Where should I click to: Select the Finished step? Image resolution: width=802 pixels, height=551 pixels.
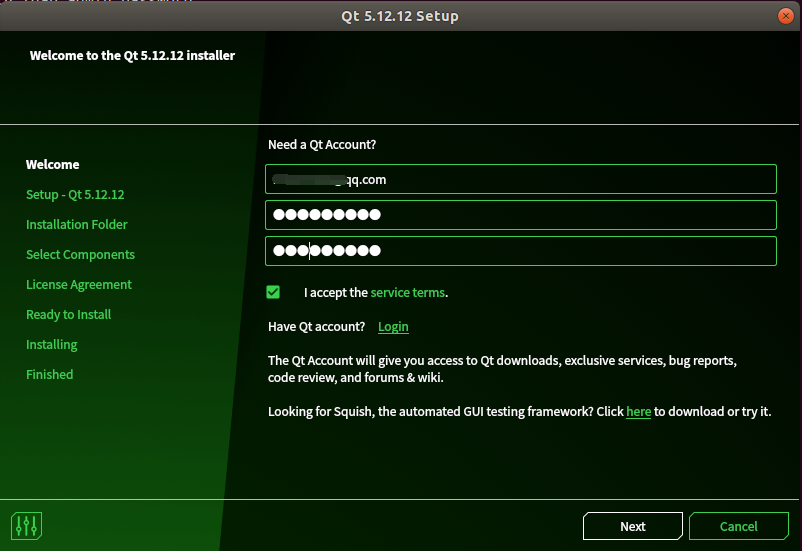point(50,374)
